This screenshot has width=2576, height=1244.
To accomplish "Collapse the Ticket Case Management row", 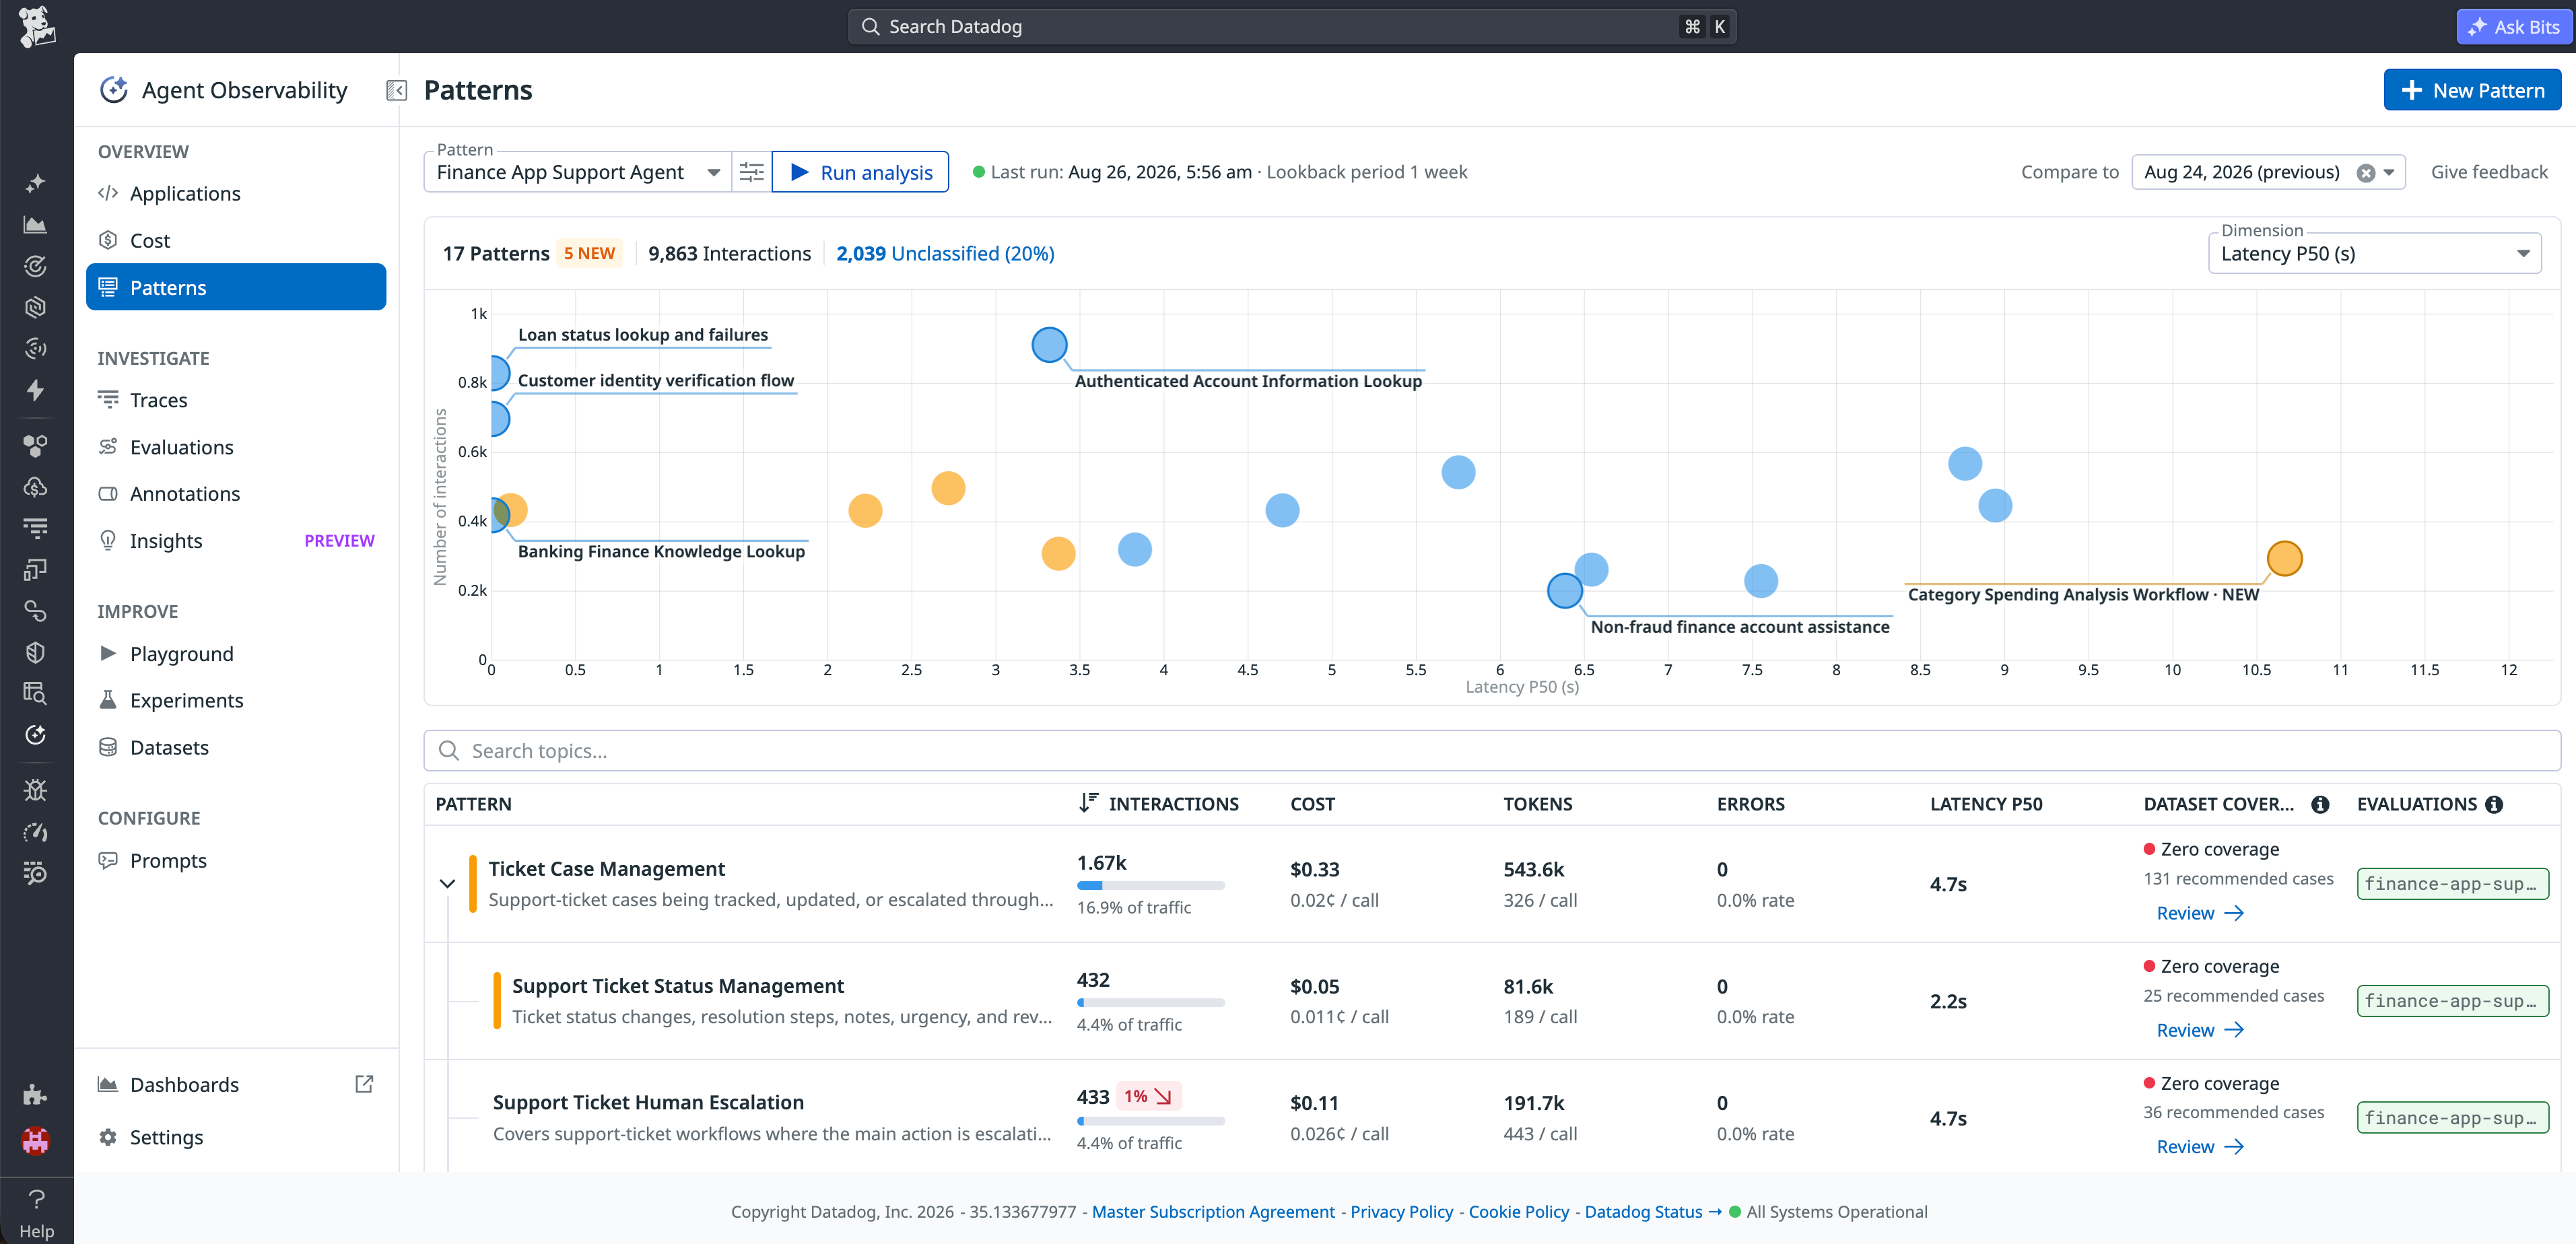I will pyautogui.click(x=447, y=883).
